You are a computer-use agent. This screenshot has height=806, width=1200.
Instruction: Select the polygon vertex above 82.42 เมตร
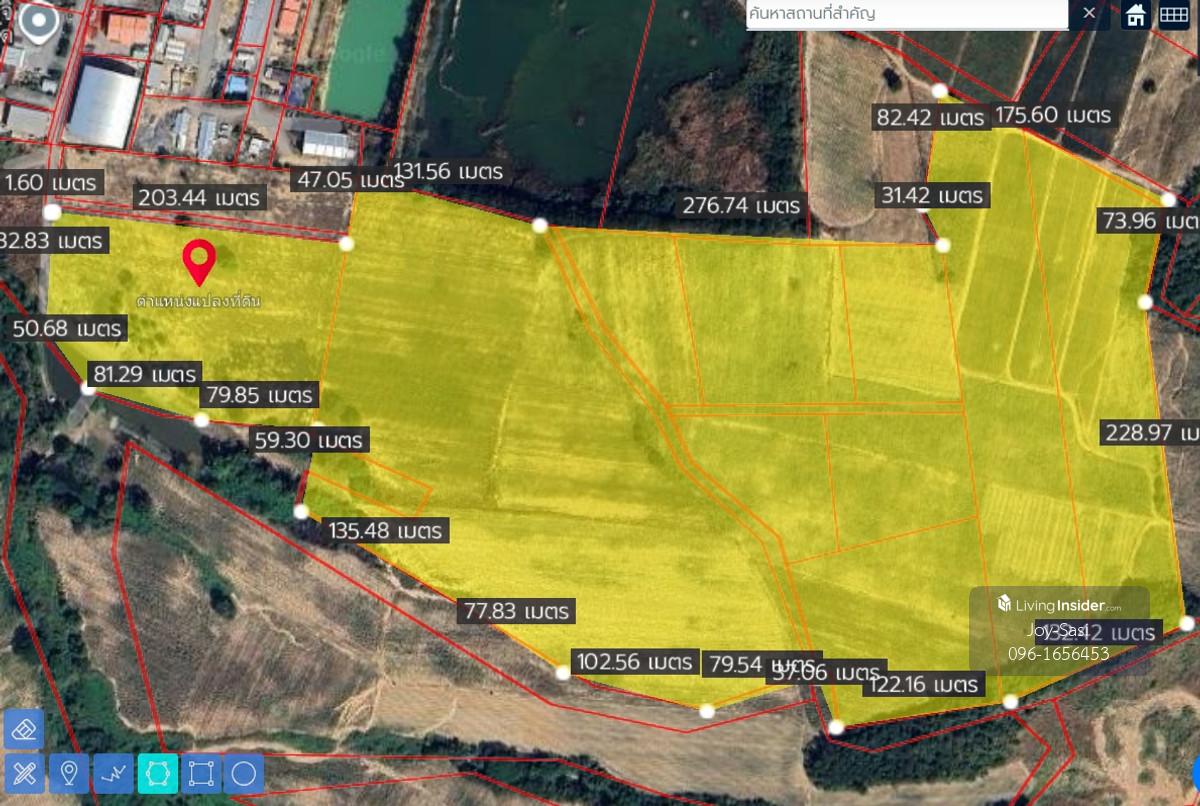click(x=940, y=91)
